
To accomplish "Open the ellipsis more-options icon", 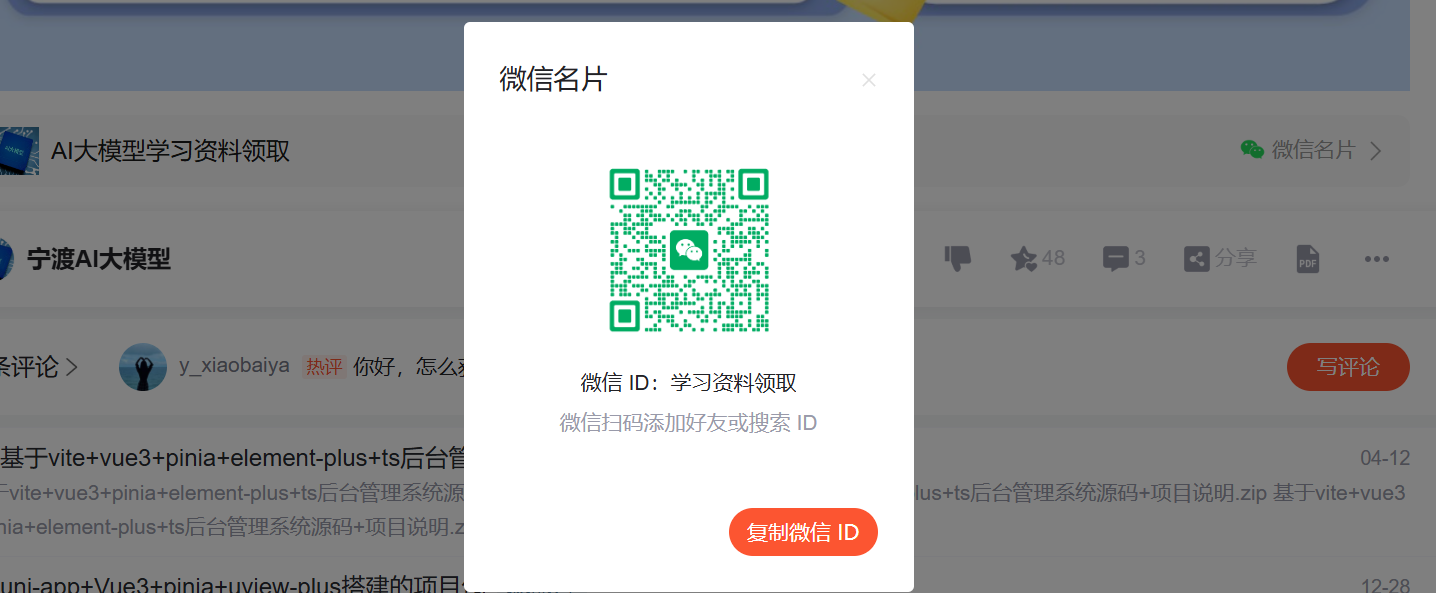I will 1376,258.
